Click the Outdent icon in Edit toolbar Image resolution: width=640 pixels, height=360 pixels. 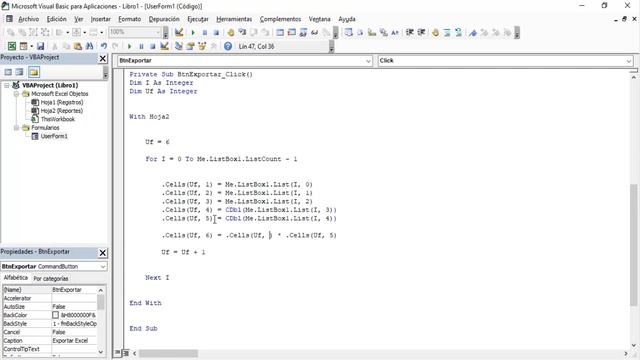421,32
